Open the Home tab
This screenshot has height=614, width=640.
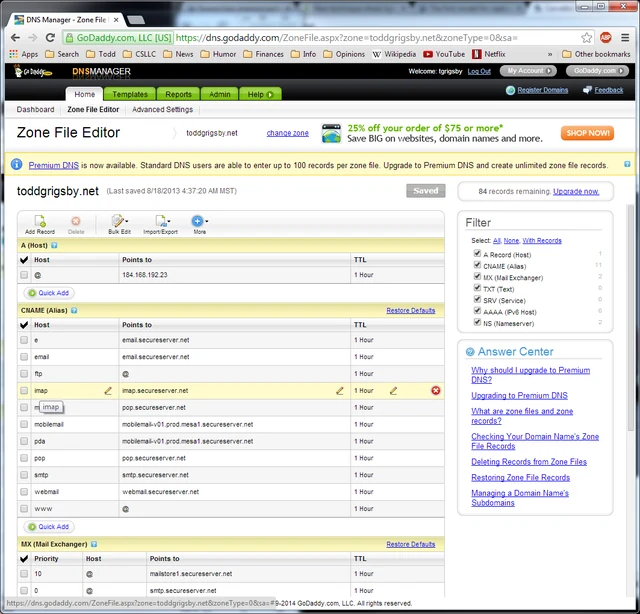point(84,94)
